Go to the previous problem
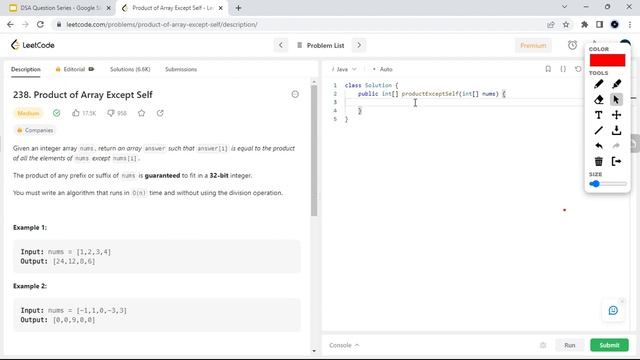 (x=281, y=45)
